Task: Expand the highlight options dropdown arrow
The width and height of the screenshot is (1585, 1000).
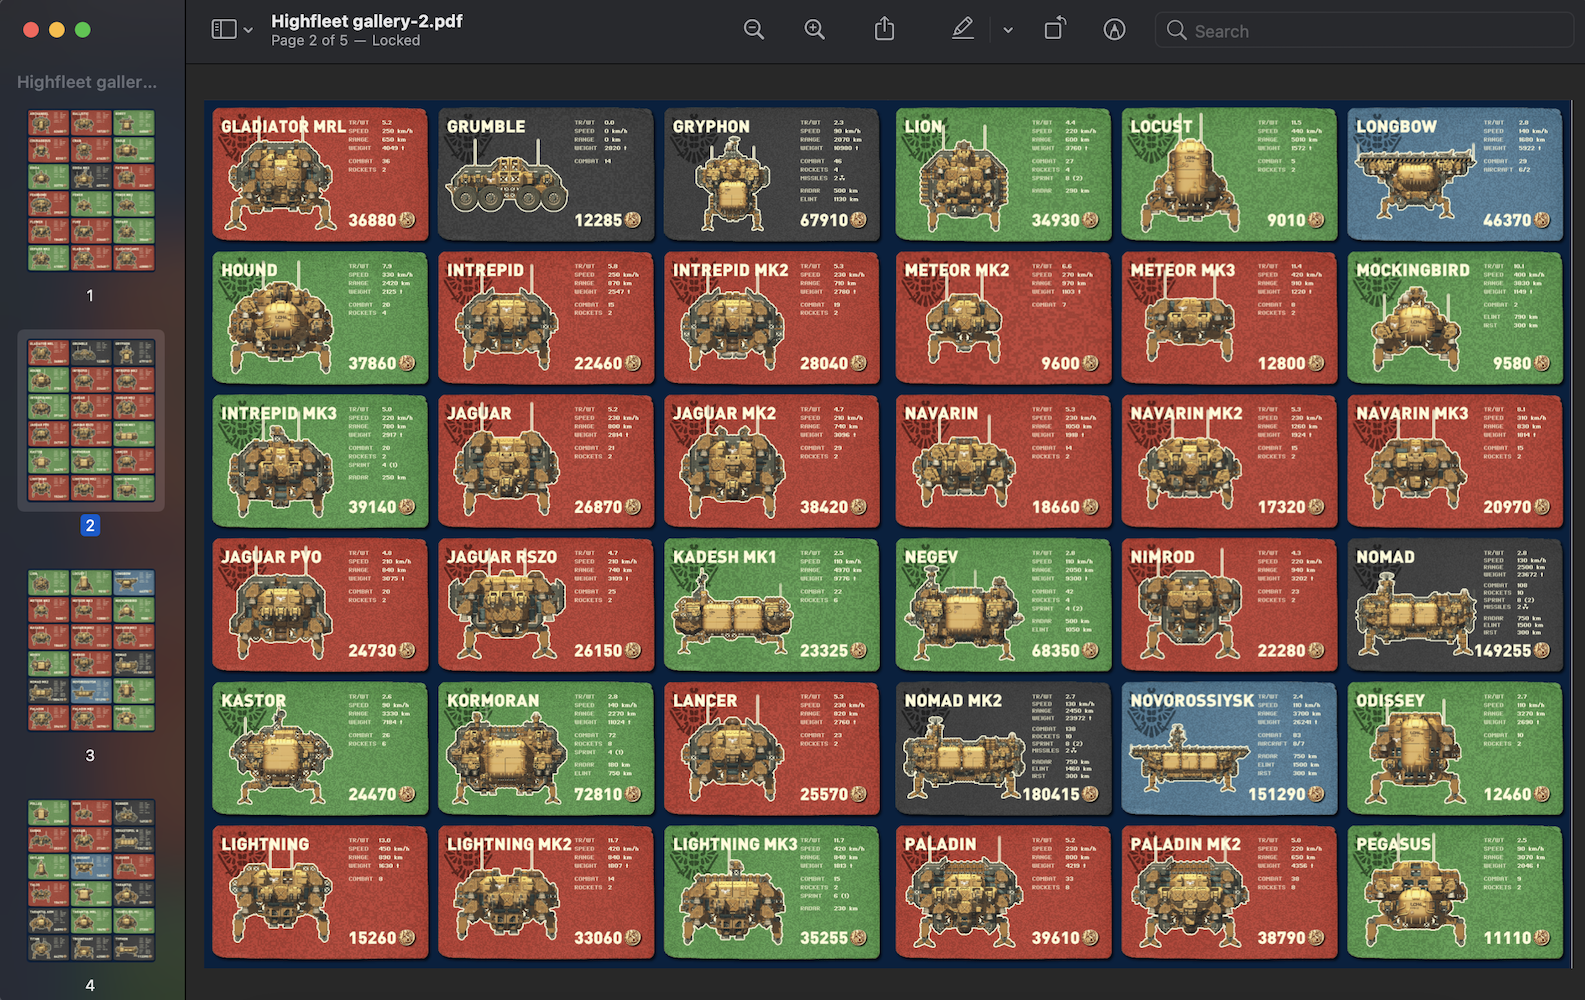Action: point(1008,31)
